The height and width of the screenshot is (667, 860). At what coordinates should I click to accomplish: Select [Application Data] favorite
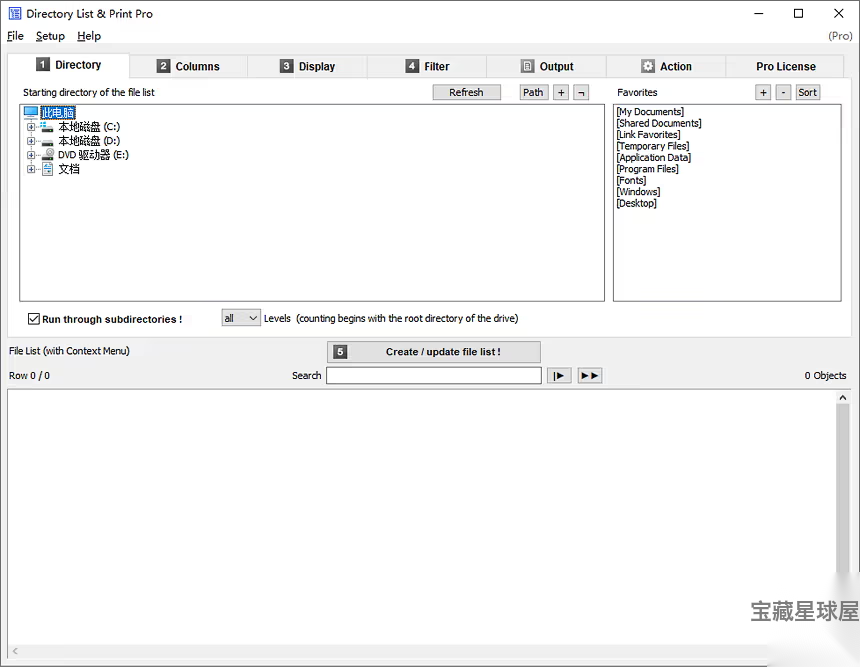tap(654, 158)
